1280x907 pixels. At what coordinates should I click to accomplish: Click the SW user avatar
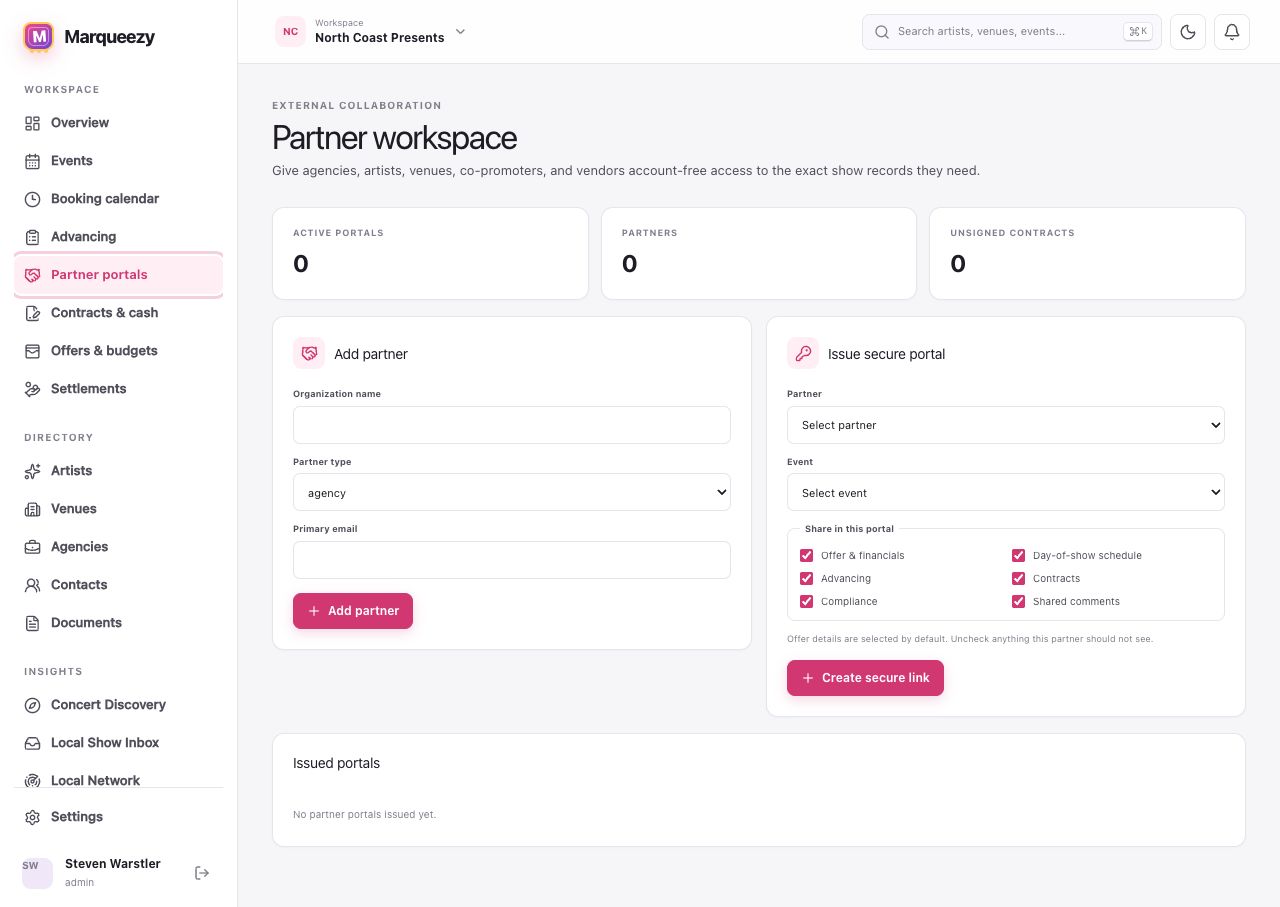coord(37,873)
